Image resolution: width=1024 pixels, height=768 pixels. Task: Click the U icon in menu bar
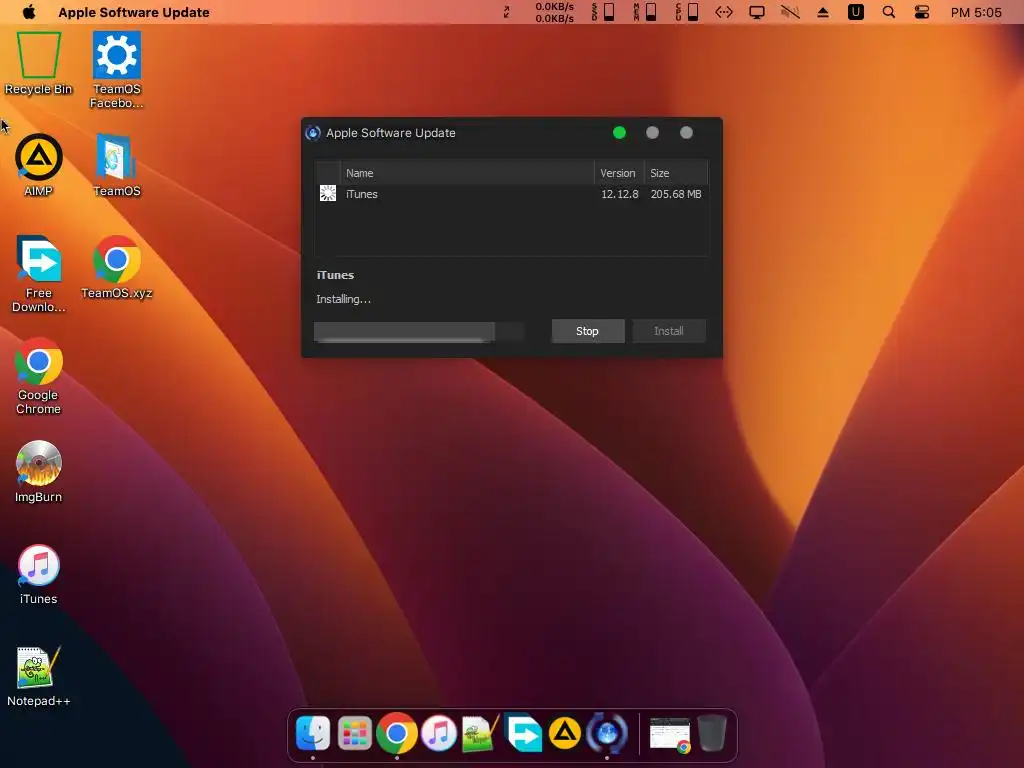pos(856,12)
